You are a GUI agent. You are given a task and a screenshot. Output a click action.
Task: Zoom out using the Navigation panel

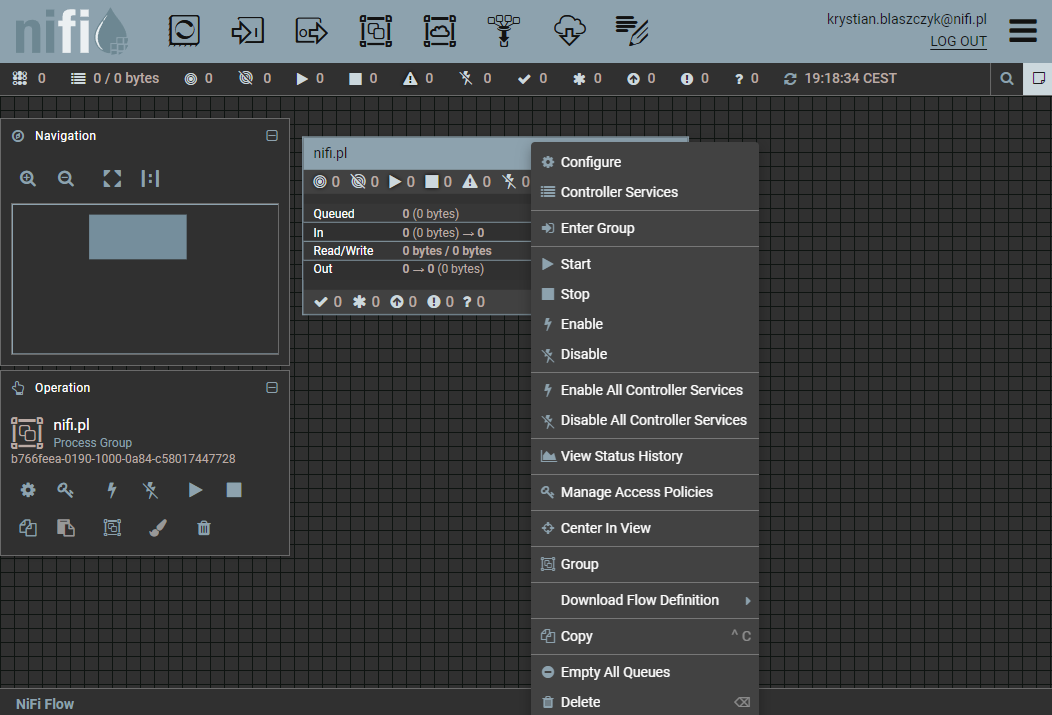(66, 178)
